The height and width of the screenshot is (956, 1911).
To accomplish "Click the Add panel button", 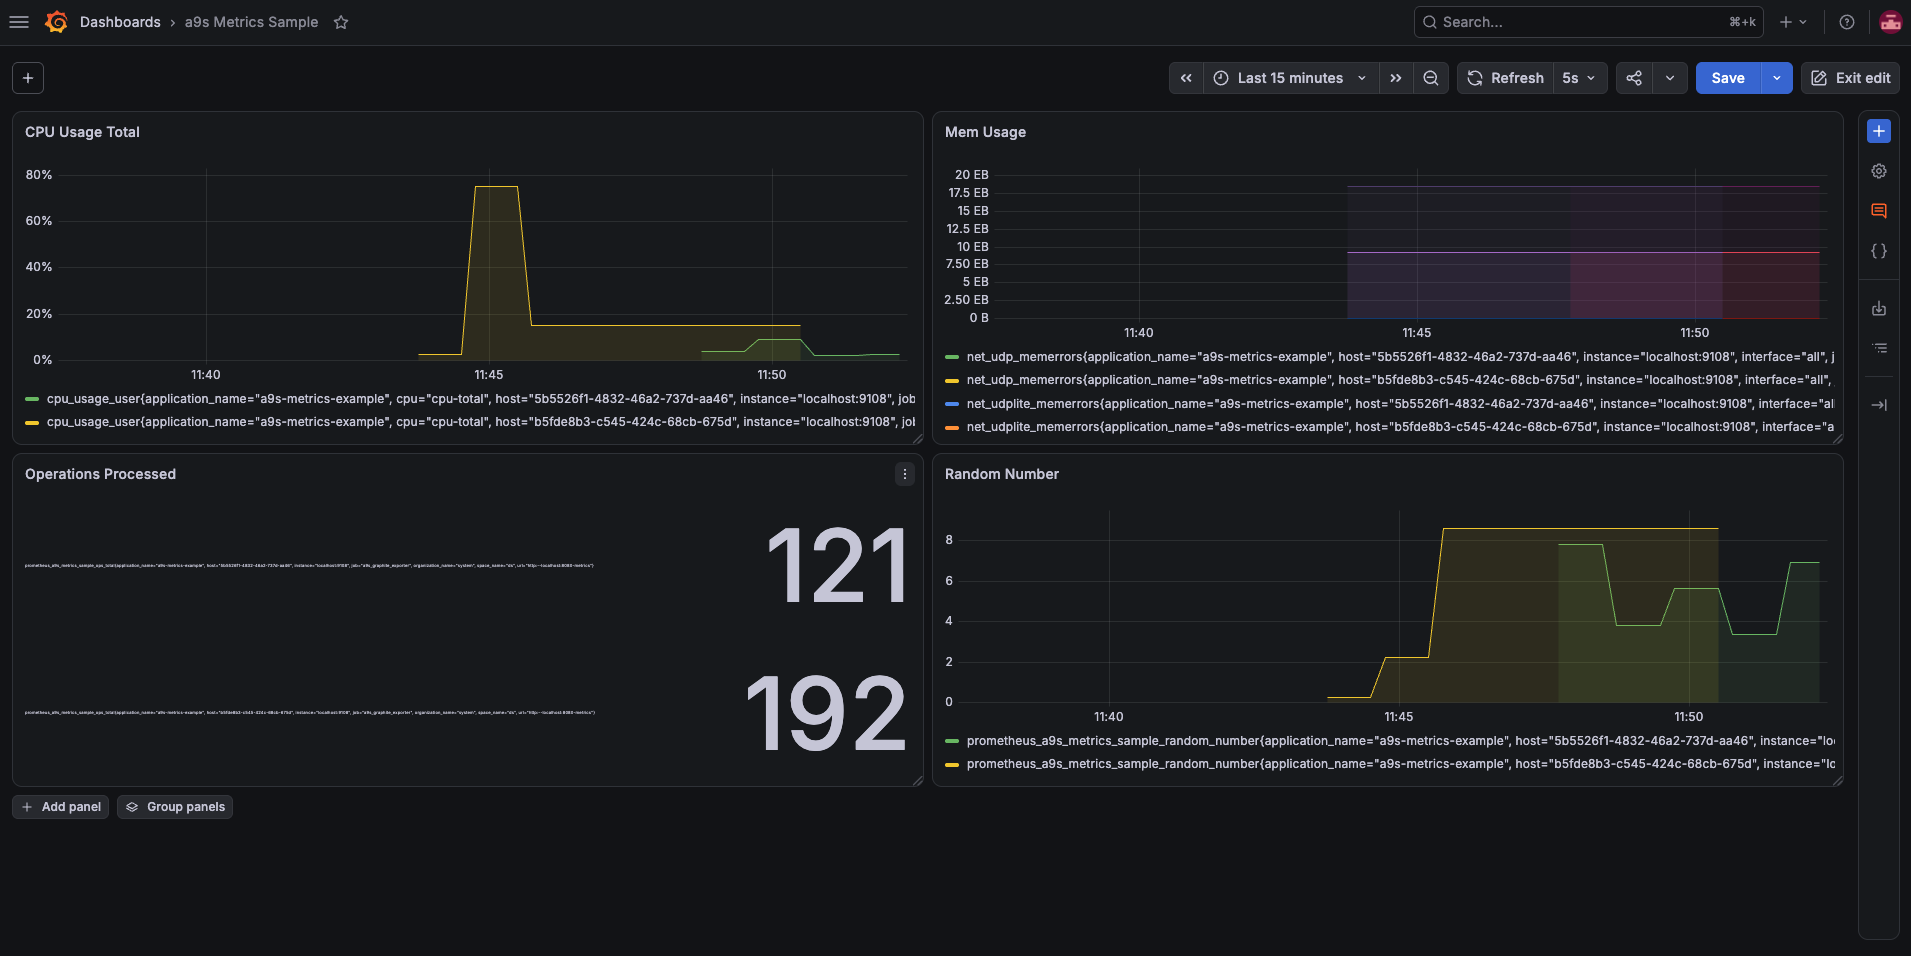I will 61,807.
